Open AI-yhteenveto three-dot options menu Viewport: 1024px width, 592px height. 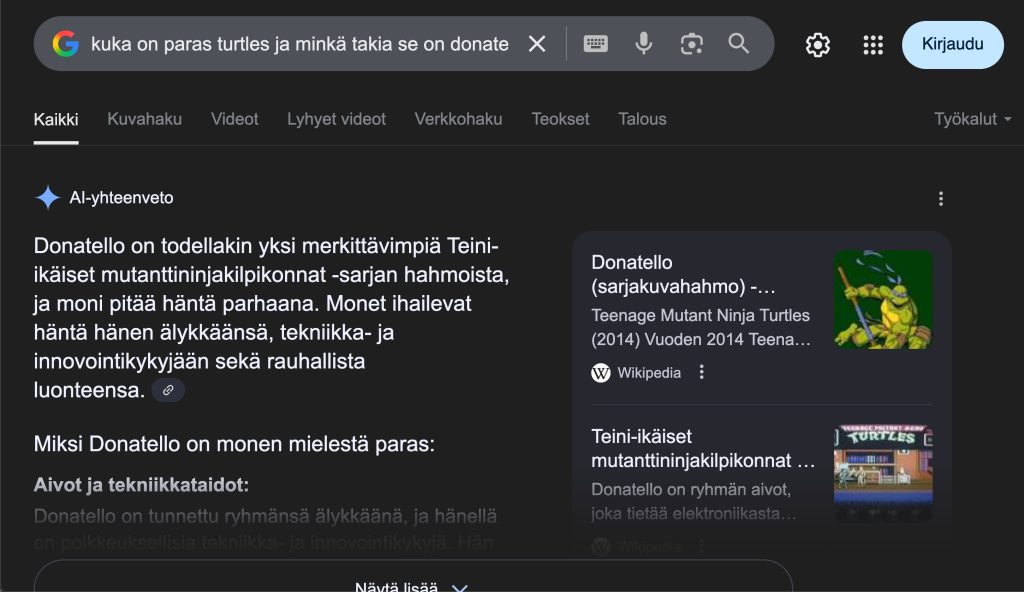tap(940, 199)
